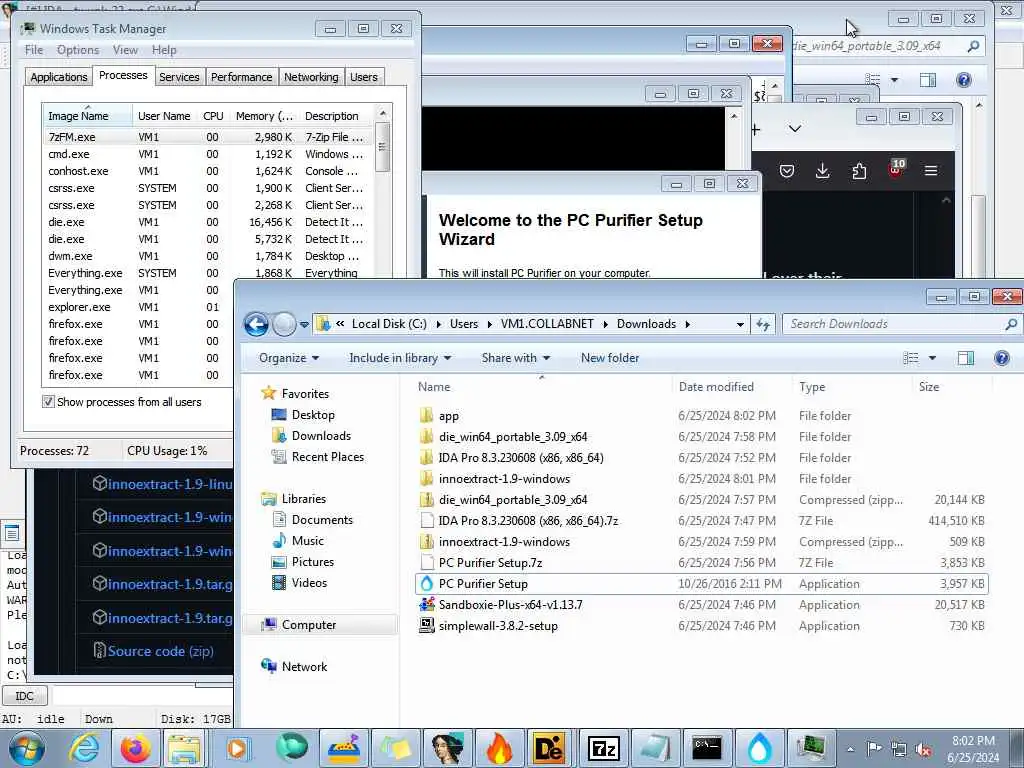
Task: Open Firefox list all tabs chevron
Action: (x=794, y=129)
